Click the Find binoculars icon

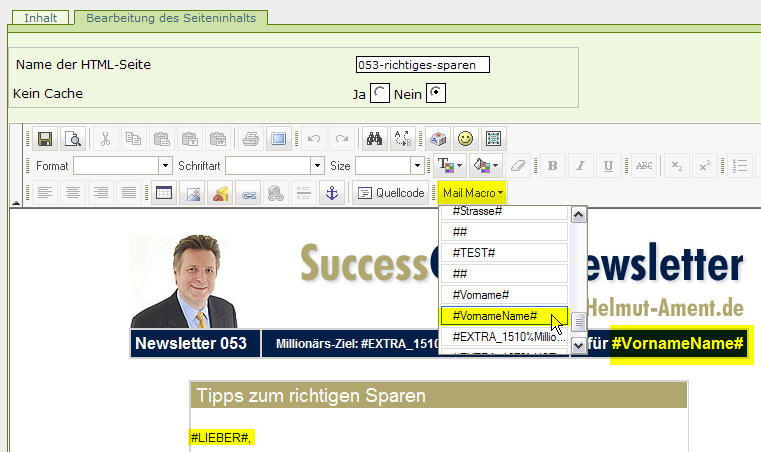point(375,139)
